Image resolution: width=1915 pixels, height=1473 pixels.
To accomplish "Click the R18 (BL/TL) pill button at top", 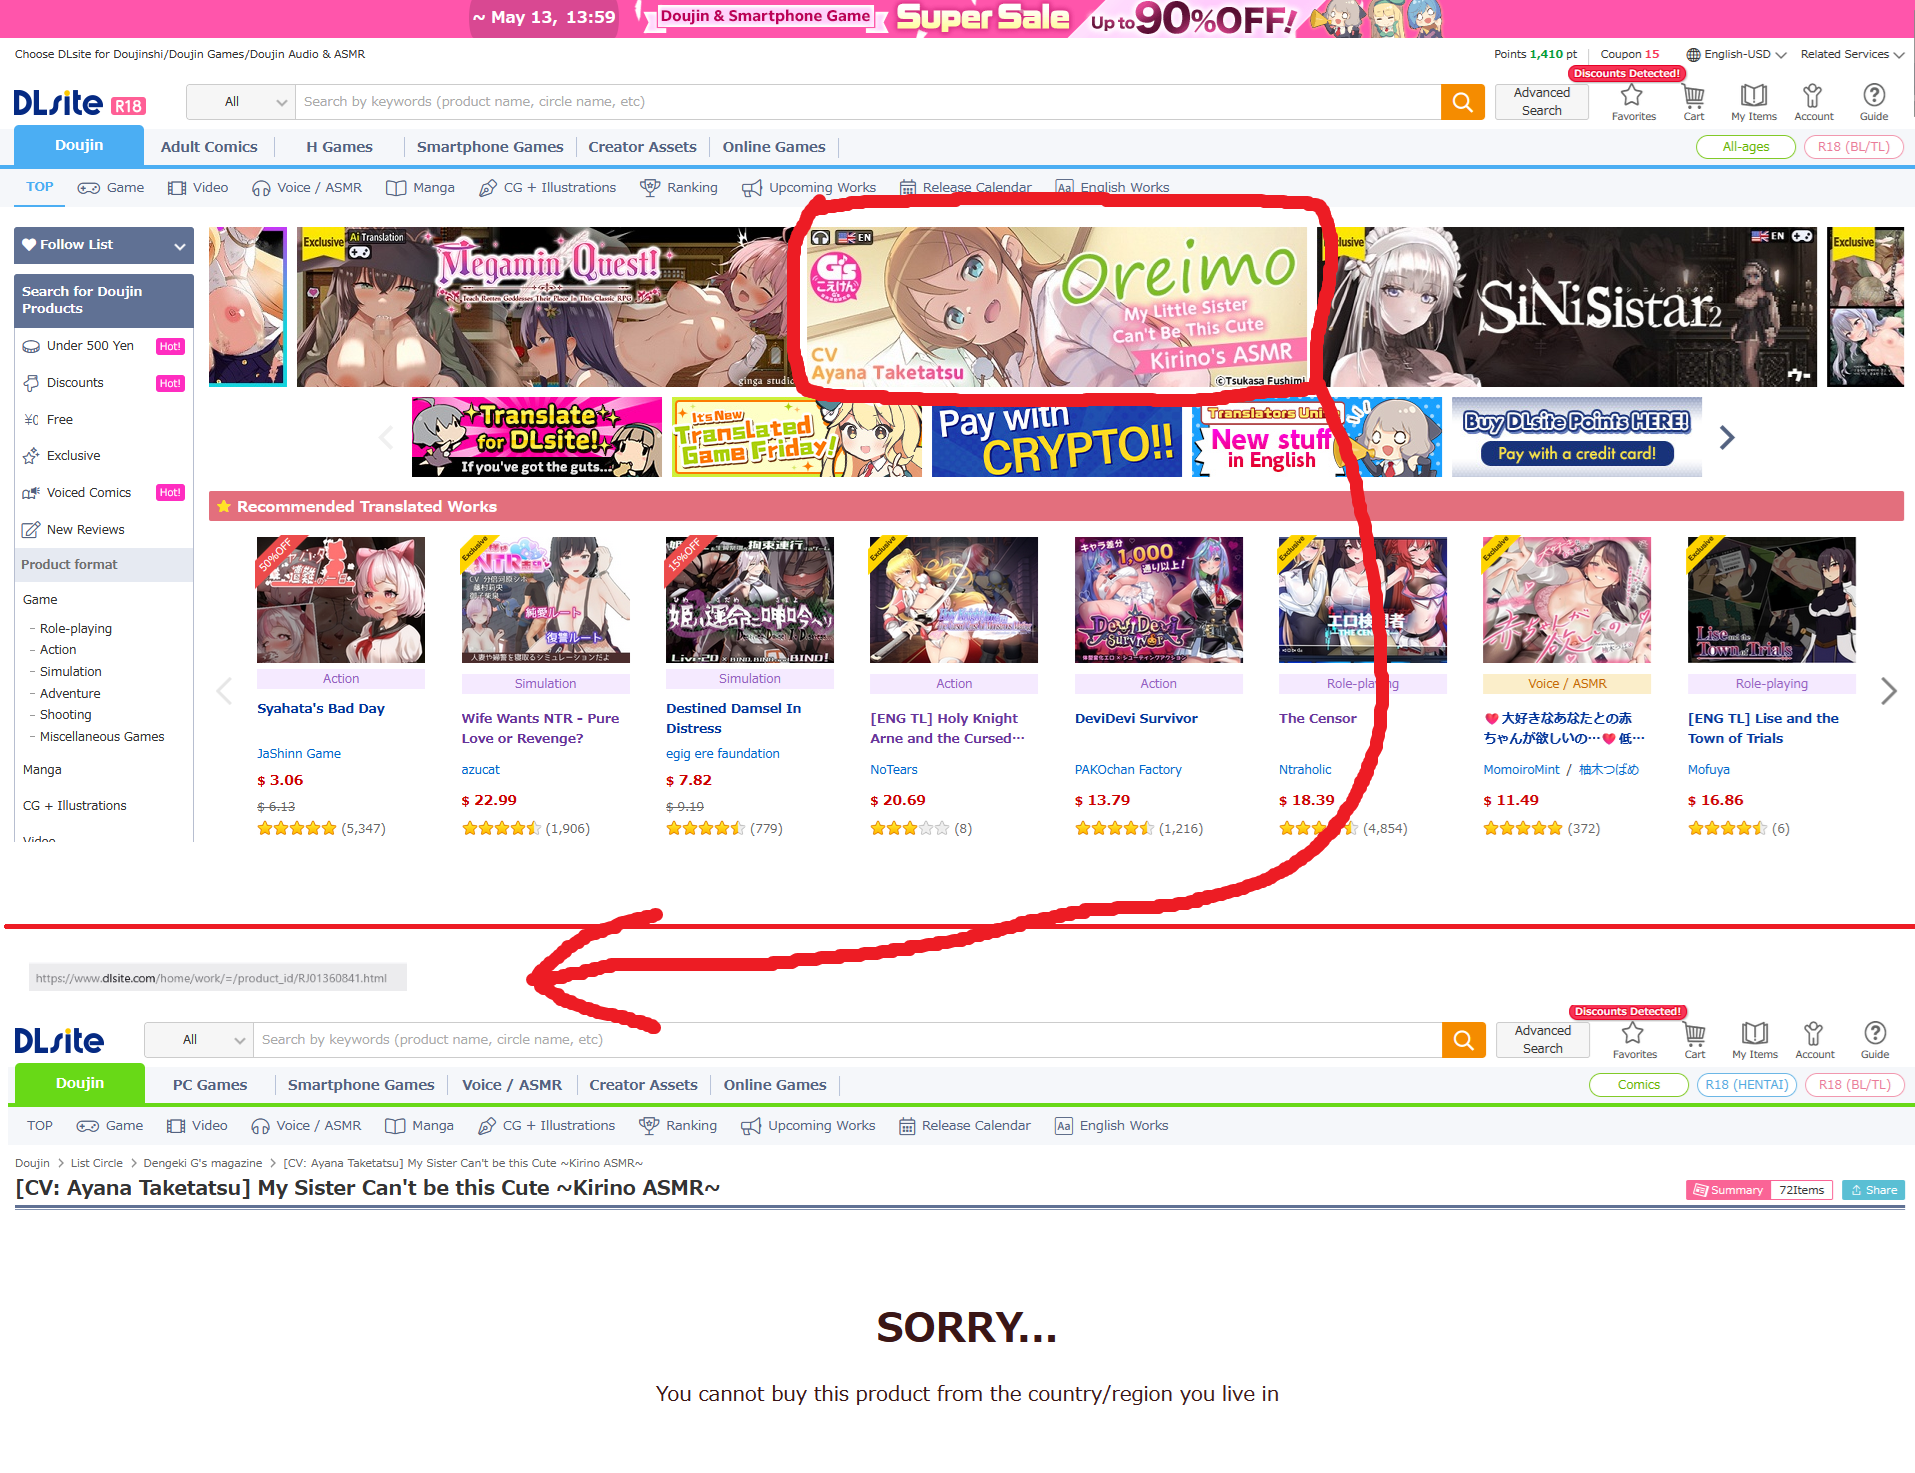I will [1853, 147].
